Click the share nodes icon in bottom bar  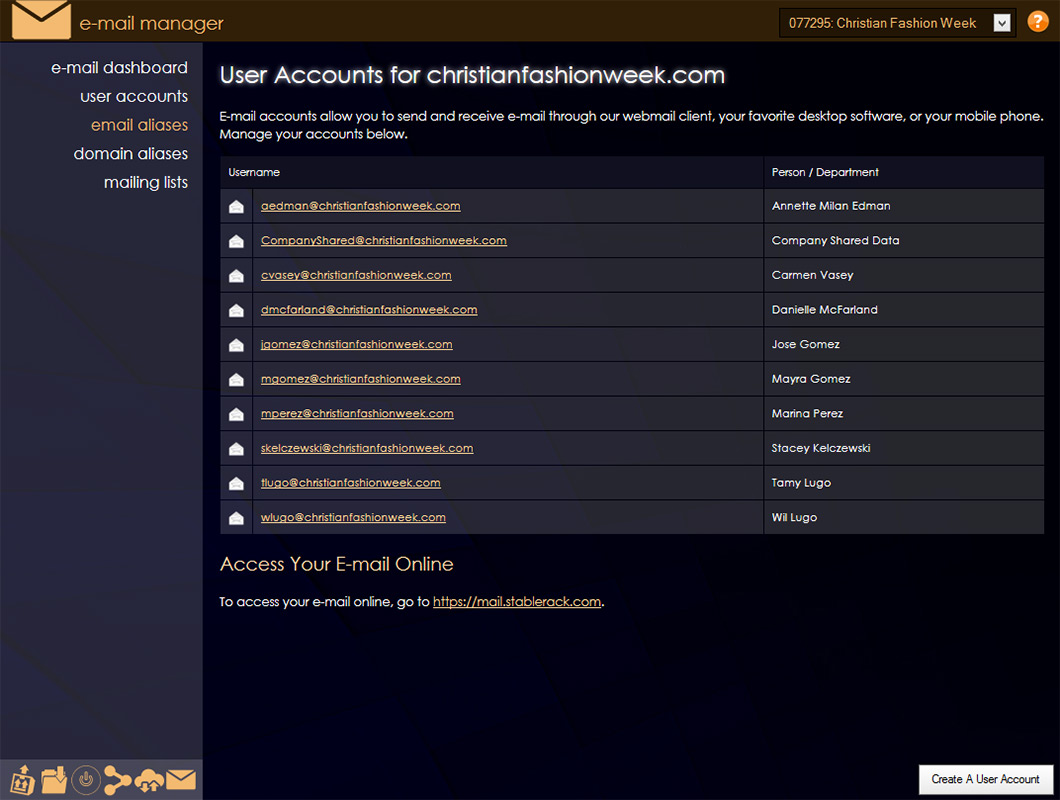(x=118, y=779)
